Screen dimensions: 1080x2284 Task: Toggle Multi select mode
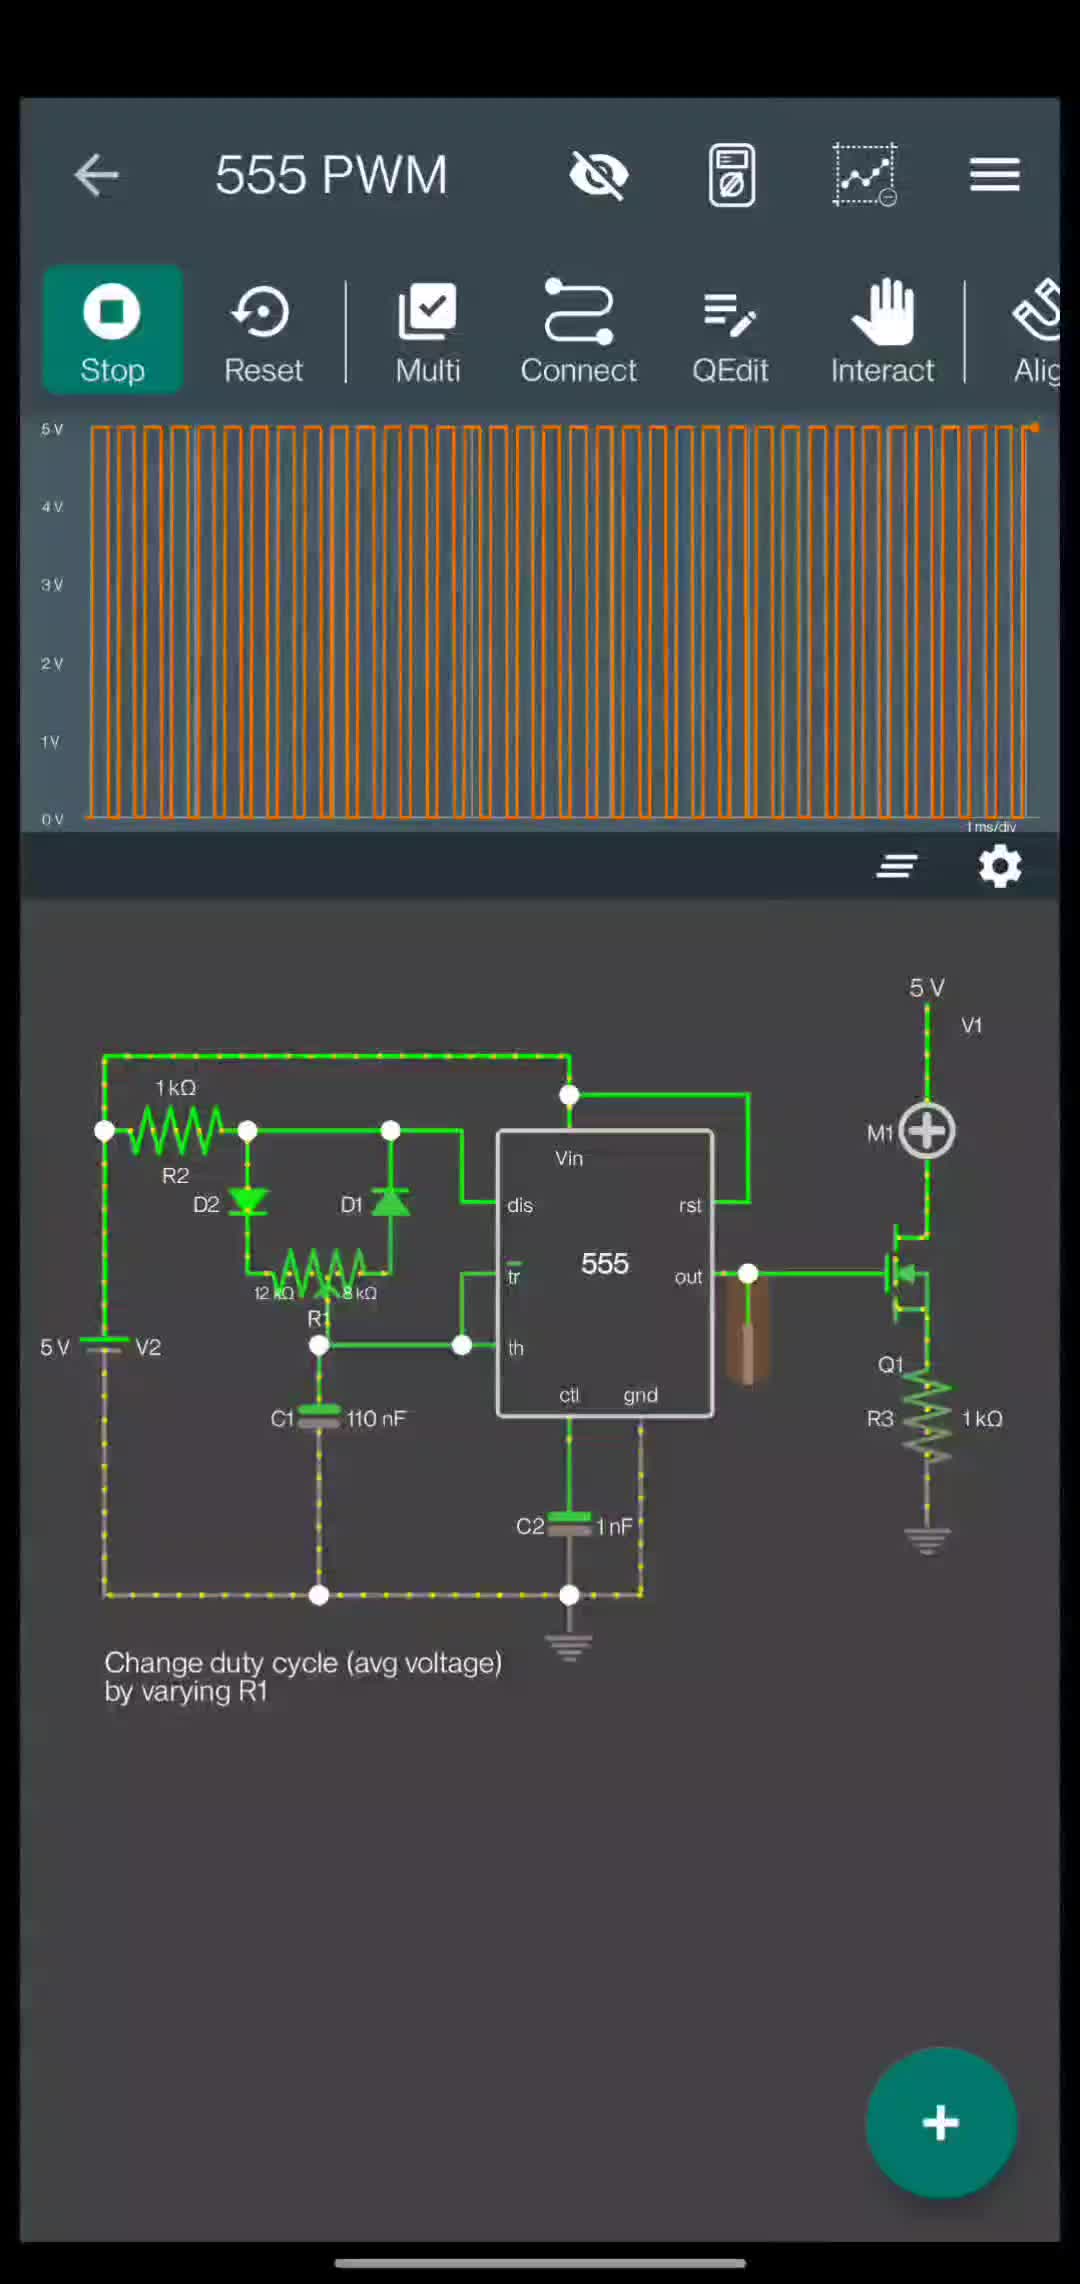click(x=427, y=330)
